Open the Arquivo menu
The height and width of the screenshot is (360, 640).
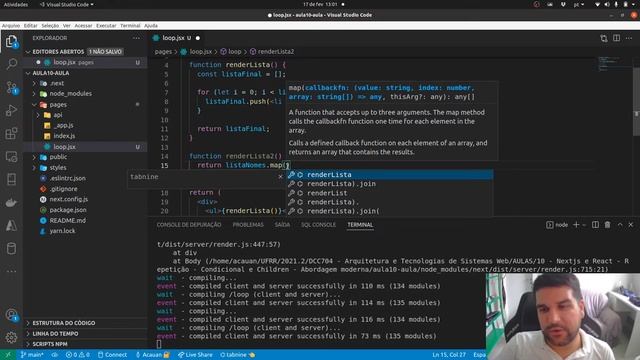click(11, 25)
